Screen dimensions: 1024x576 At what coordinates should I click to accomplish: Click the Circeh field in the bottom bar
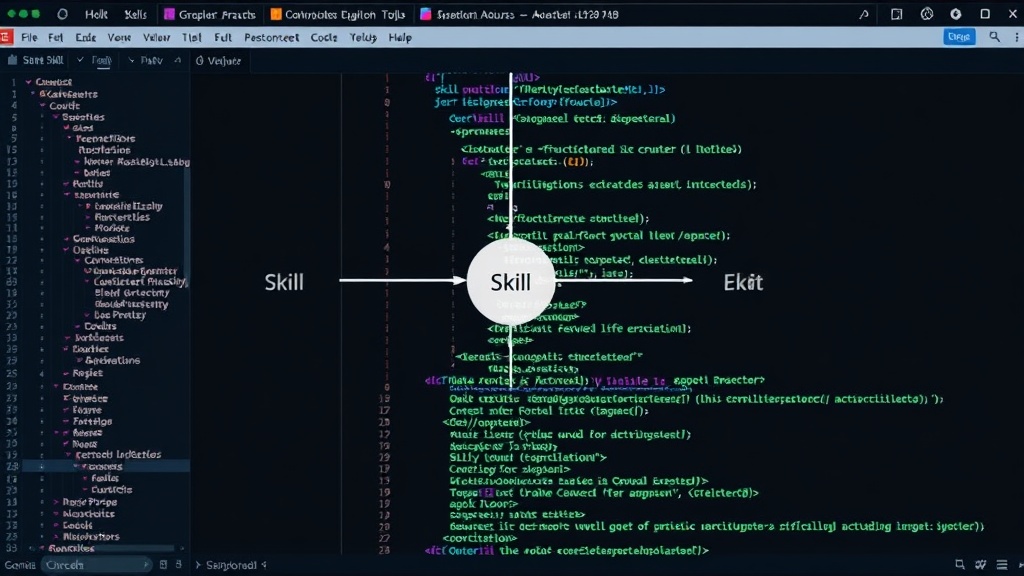click(x=96, y=565)
